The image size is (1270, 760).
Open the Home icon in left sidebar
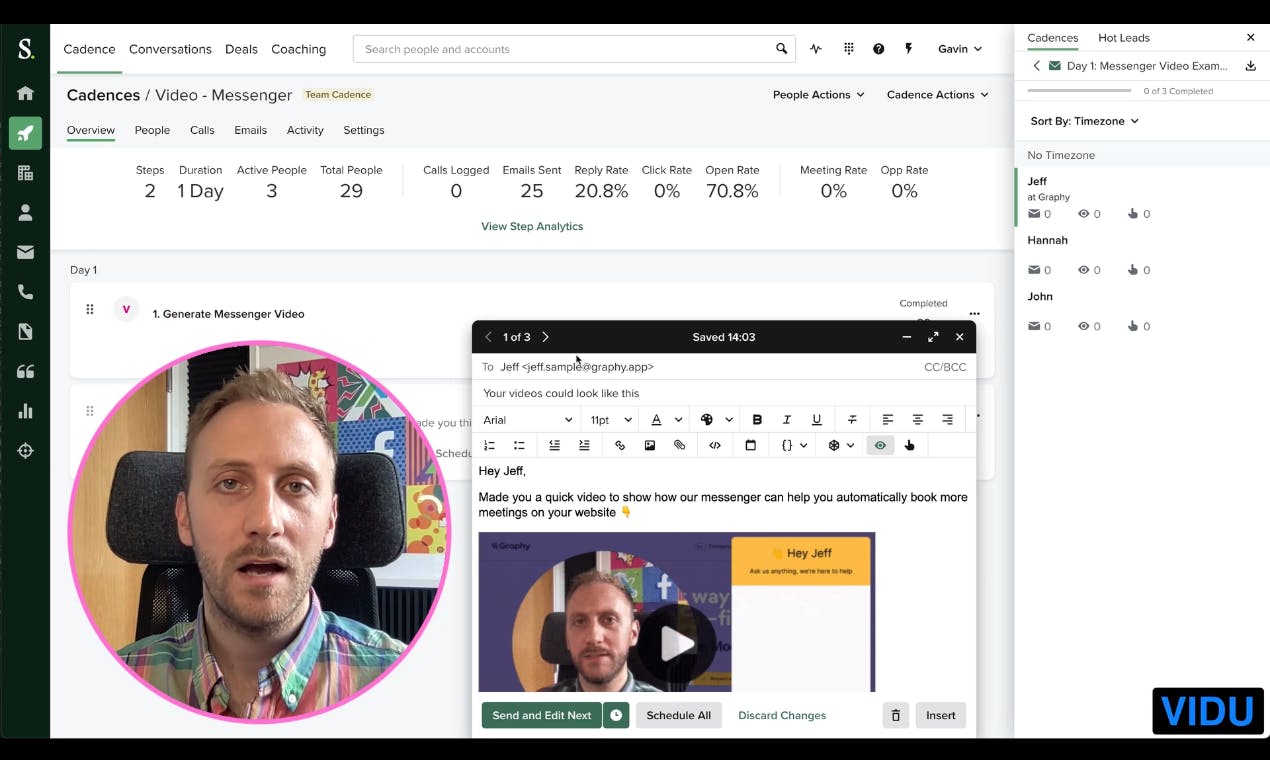pos(25,93)
